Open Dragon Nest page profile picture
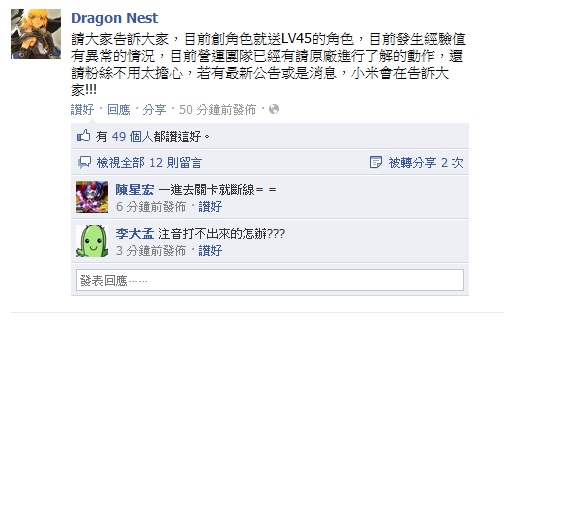 pos(36,34)
